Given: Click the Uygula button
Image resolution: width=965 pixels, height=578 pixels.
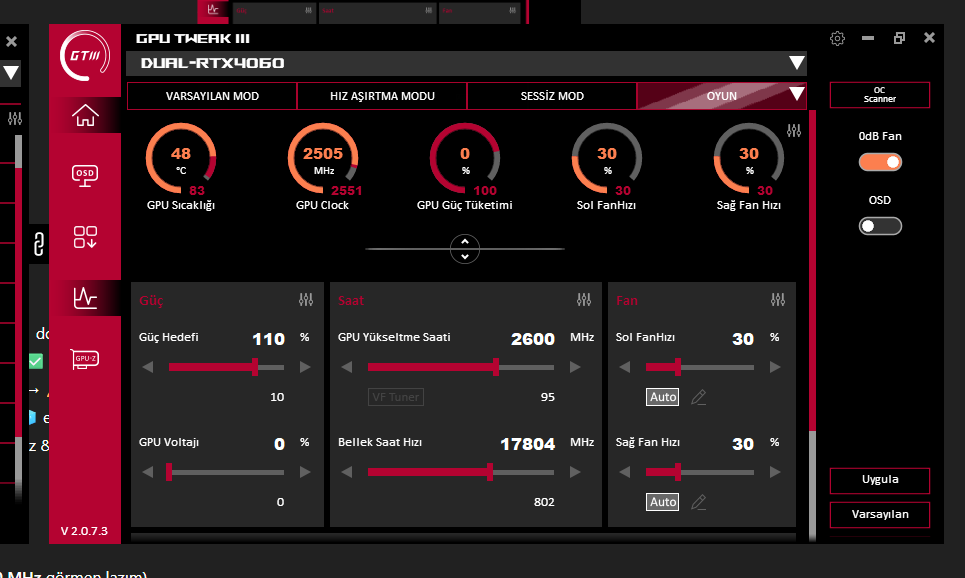Looking at the screenshot, I should click(x=879, y=480).
